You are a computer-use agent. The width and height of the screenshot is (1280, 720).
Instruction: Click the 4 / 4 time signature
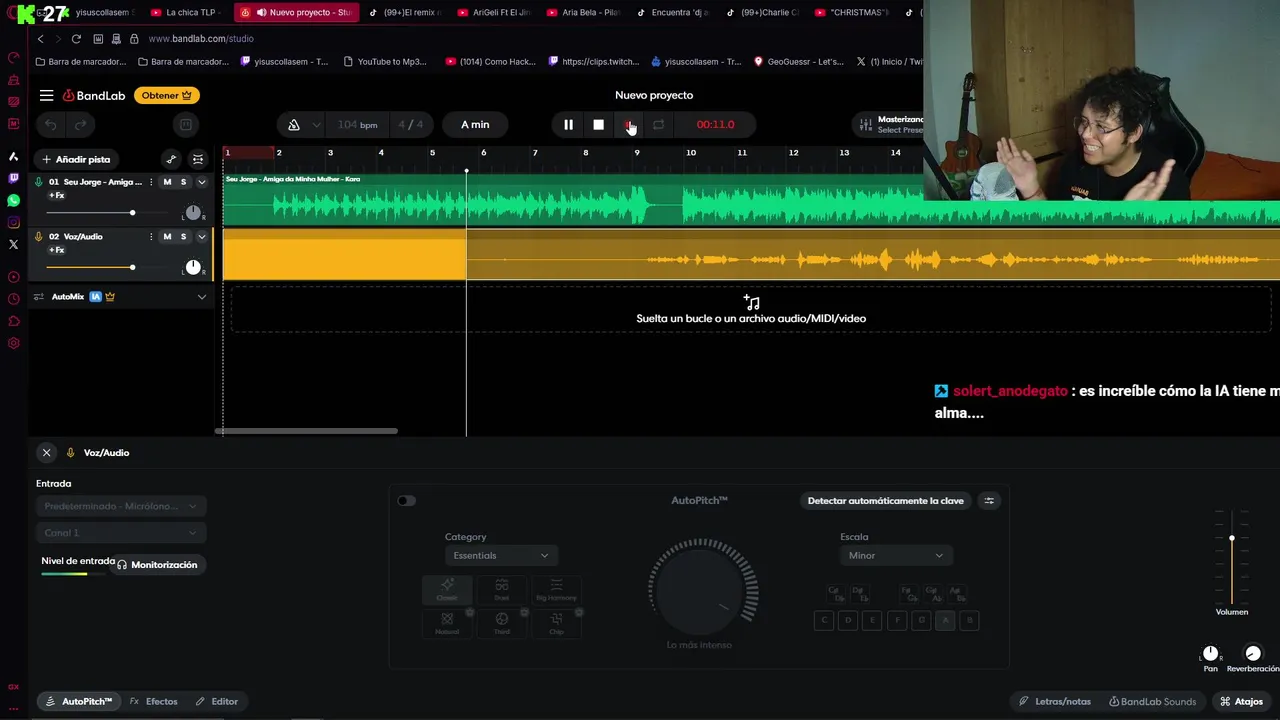click(x=410, y=125)
